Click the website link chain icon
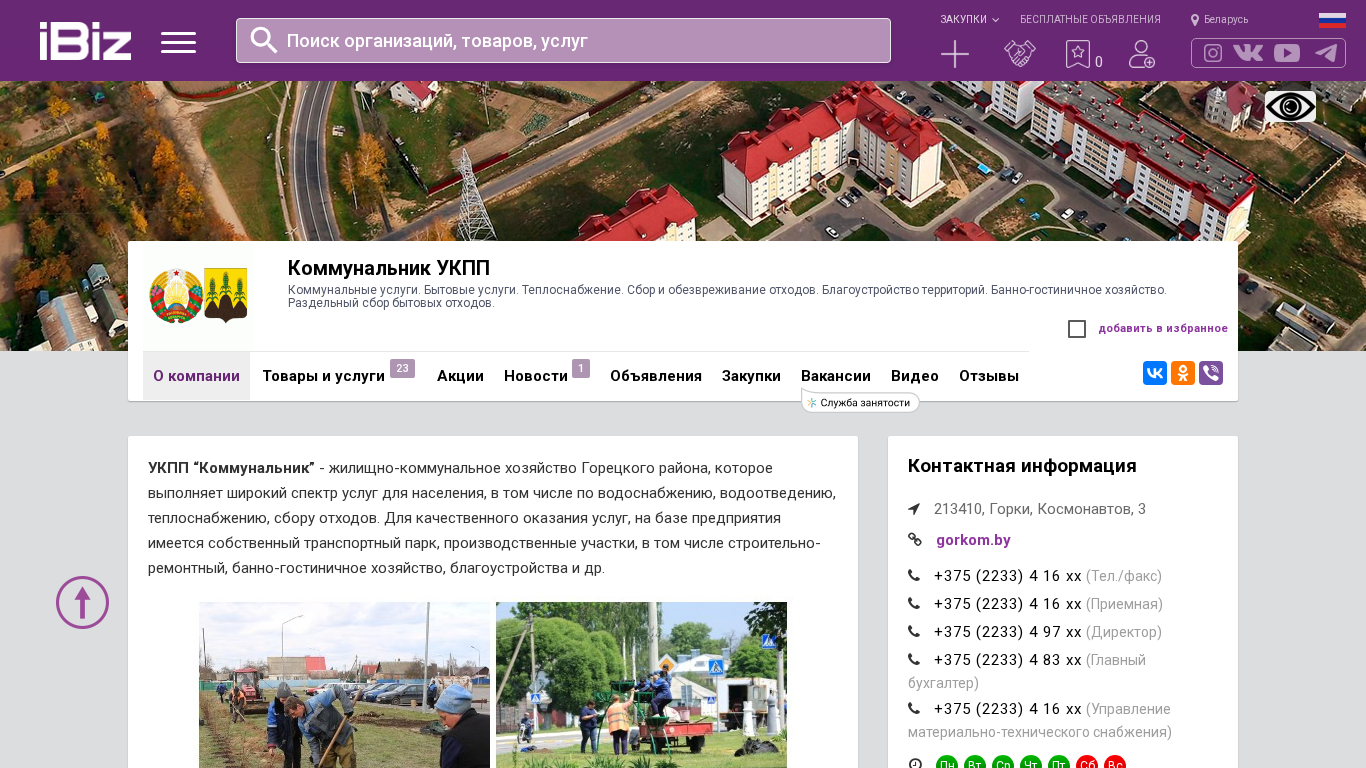 point(915,539)
